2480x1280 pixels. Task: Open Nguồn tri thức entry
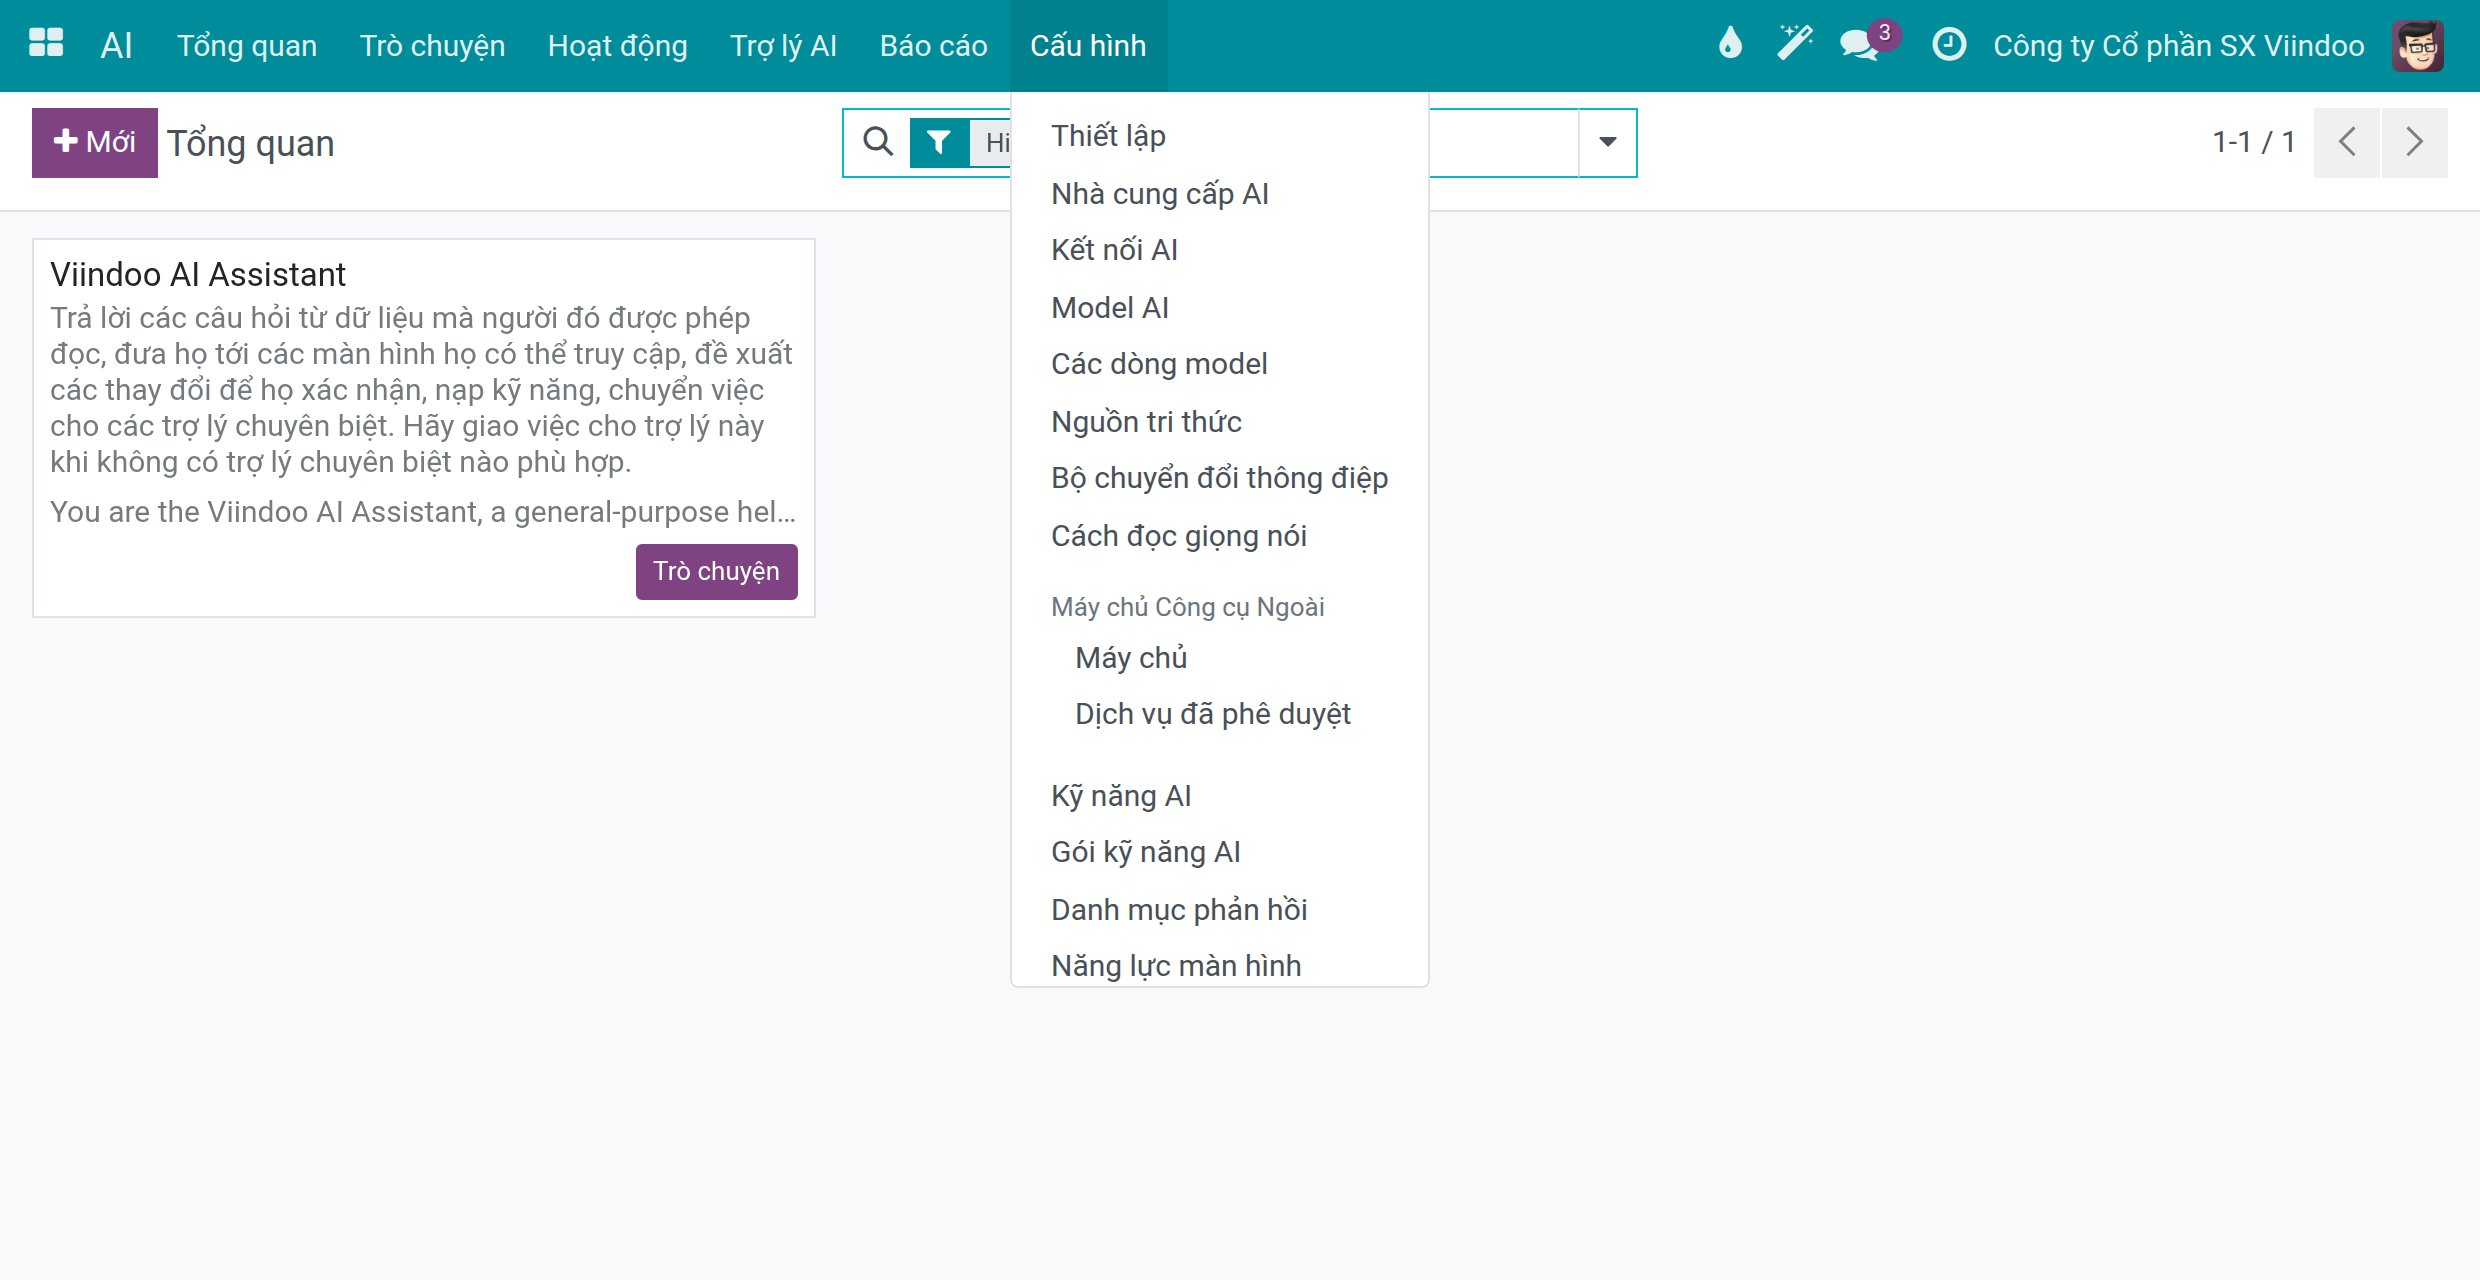1219,421
